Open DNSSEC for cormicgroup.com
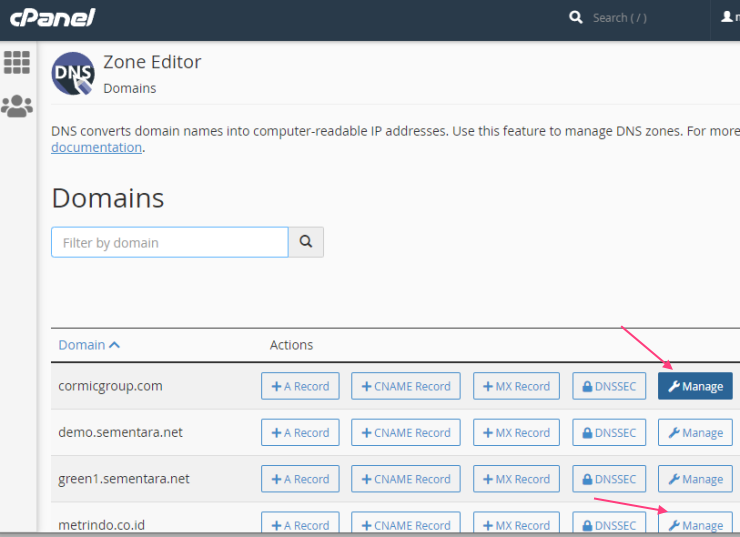Viewport: 740px width, 537px height. (x=609, y=386)
